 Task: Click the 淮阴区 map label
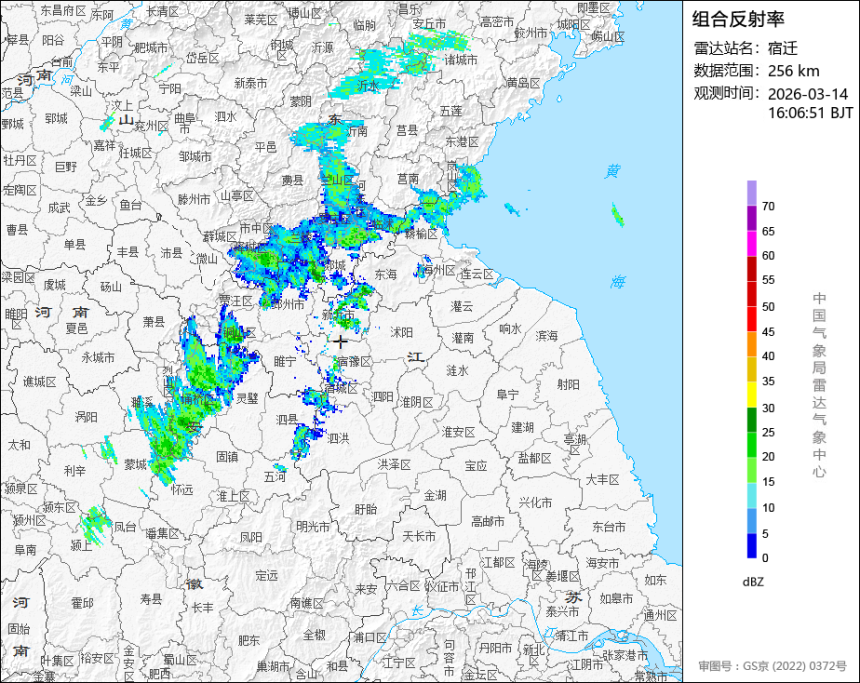point(416,402)
